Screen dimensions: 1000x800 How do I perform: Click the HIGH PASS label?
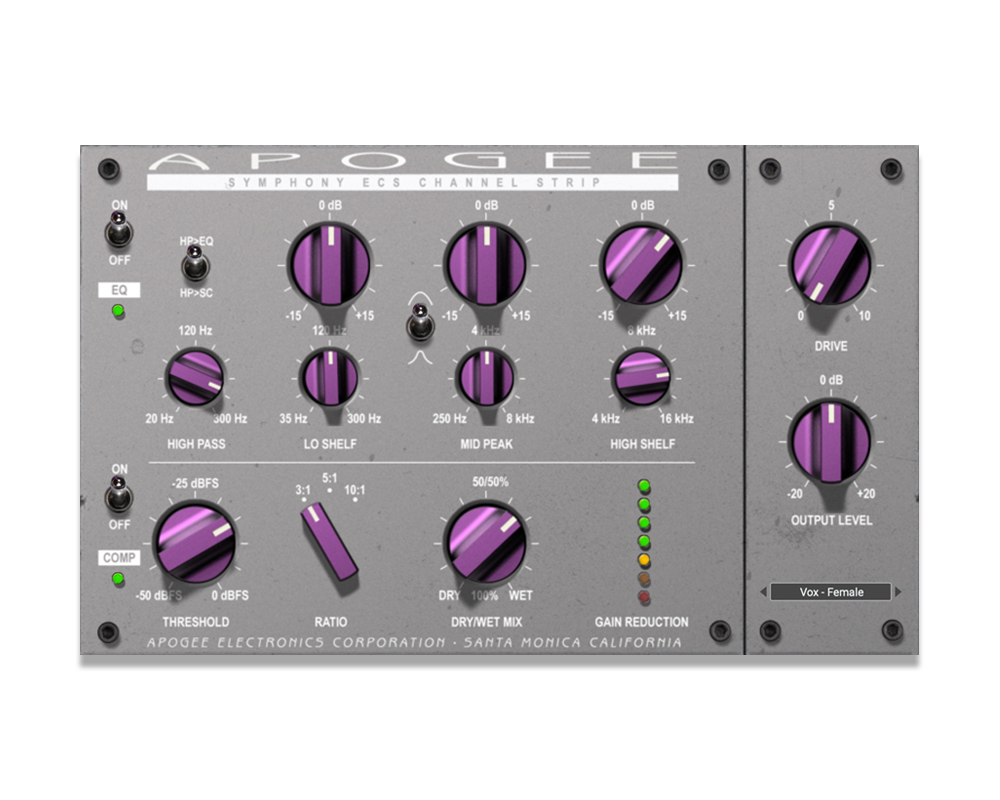coord(196,444)
